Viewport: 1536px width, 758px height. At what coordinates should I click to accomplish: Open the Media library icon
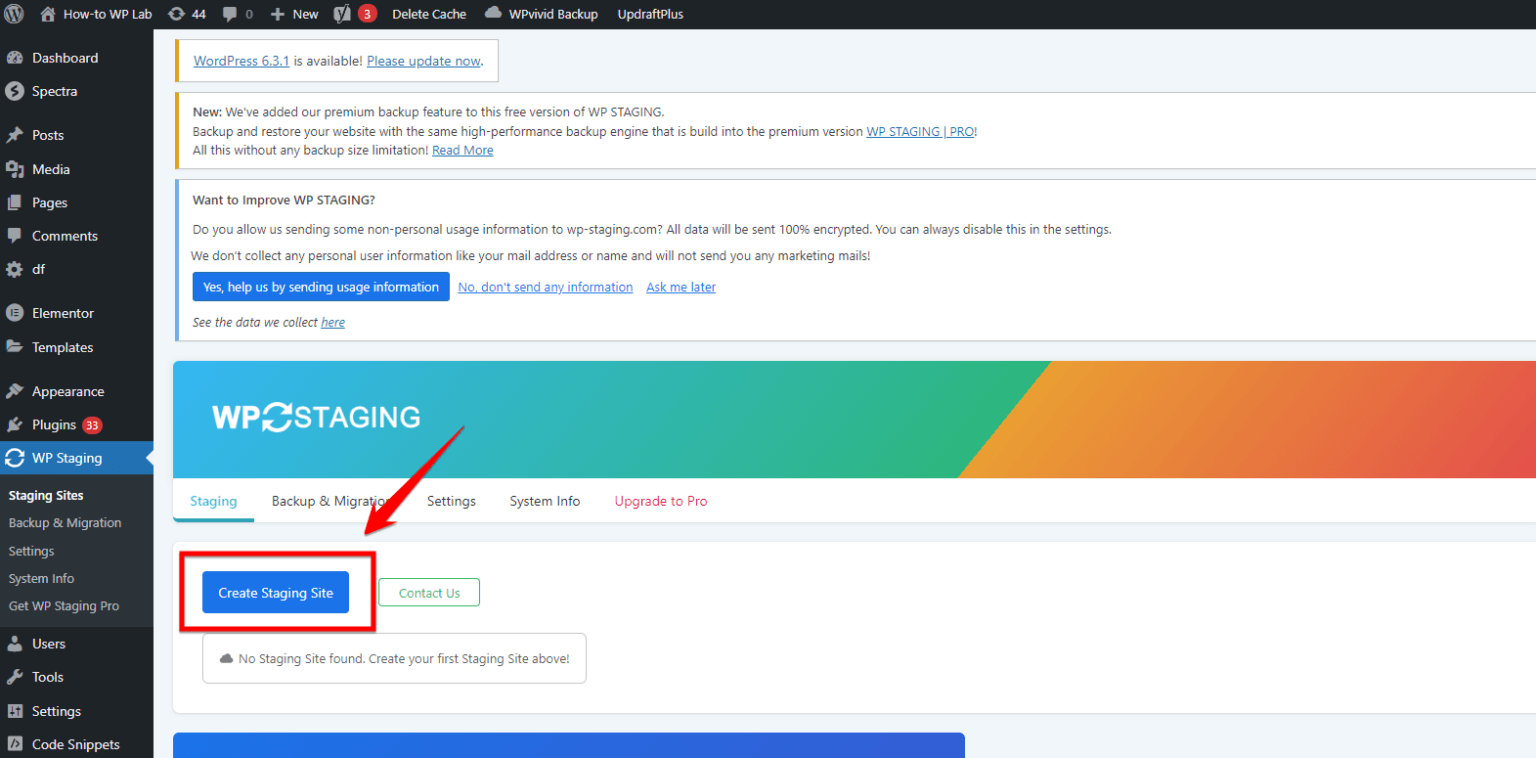click(14, 169)
